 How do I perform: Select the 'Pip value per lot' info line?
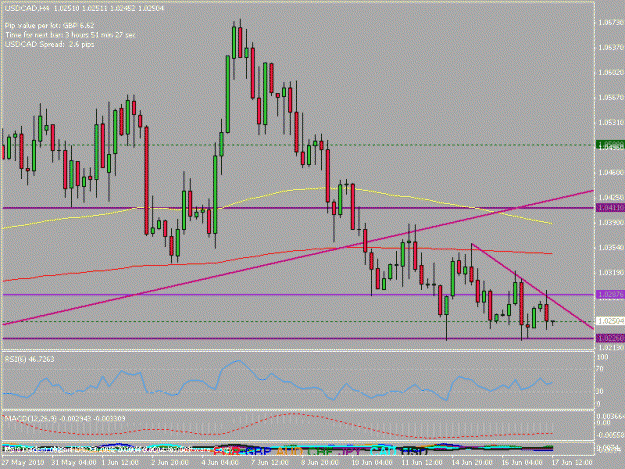[50, 26]
